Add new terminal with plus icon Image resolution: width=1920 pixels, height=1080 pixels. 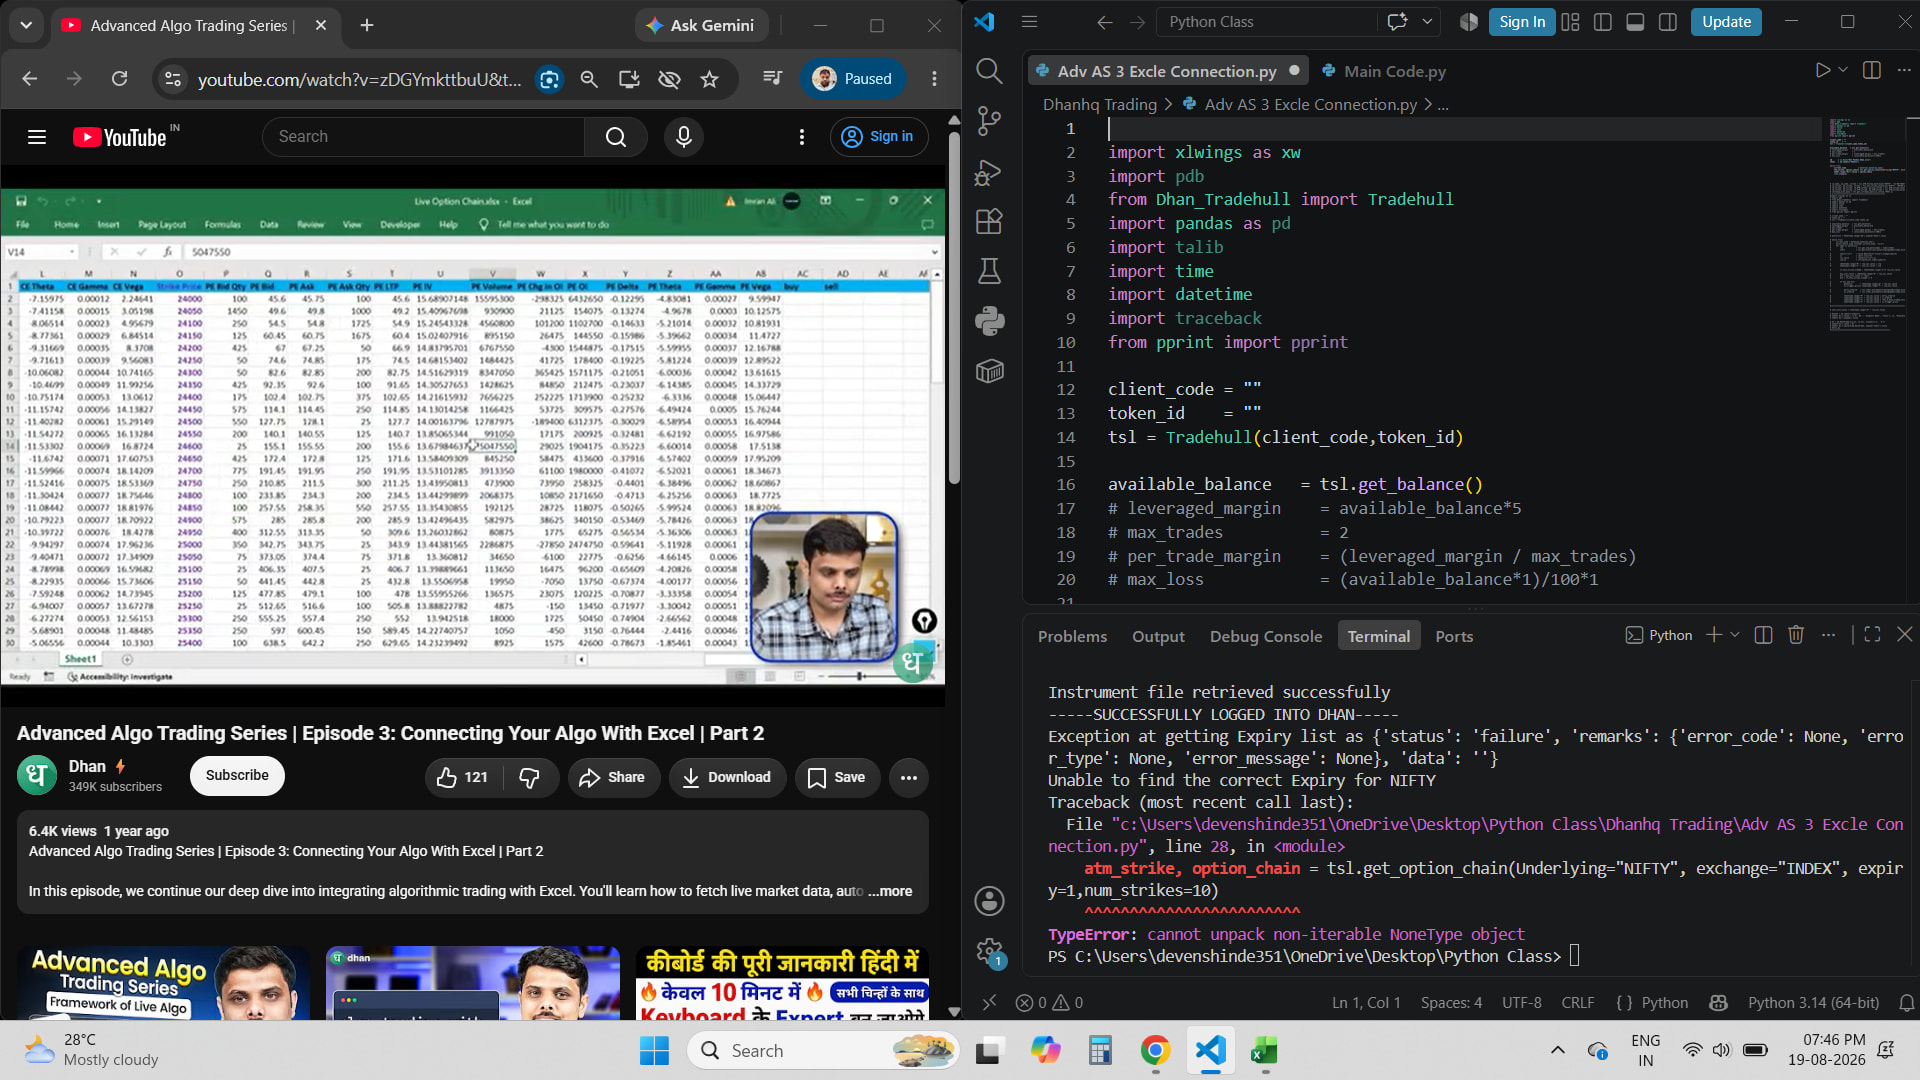point(1713,635)
